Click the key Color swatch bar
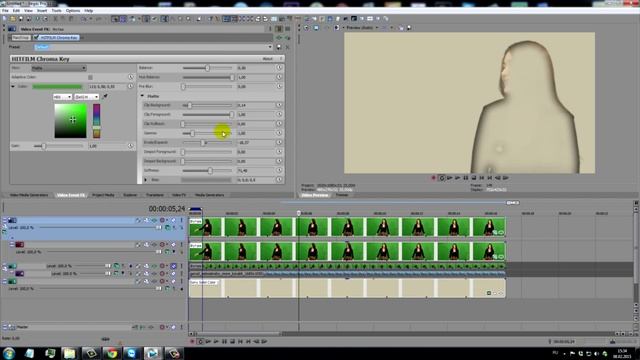The width and height of the screenshot is (640, 360). (x=57, y=87)
